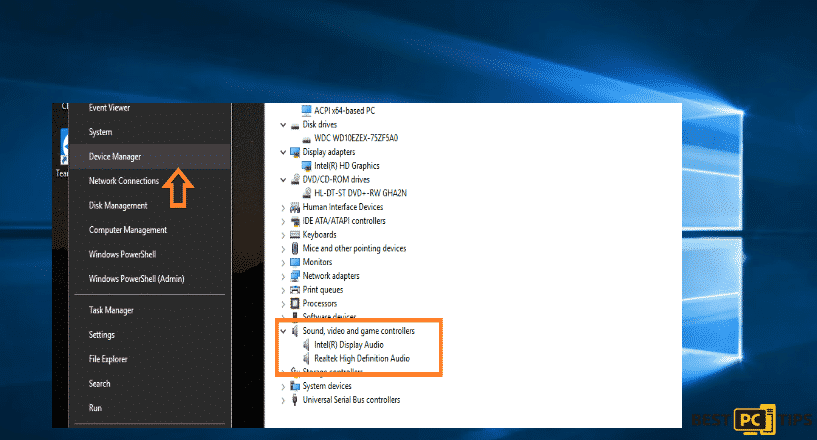Expand the Keyboards node

pyautogui.click(x=283, y=235)
